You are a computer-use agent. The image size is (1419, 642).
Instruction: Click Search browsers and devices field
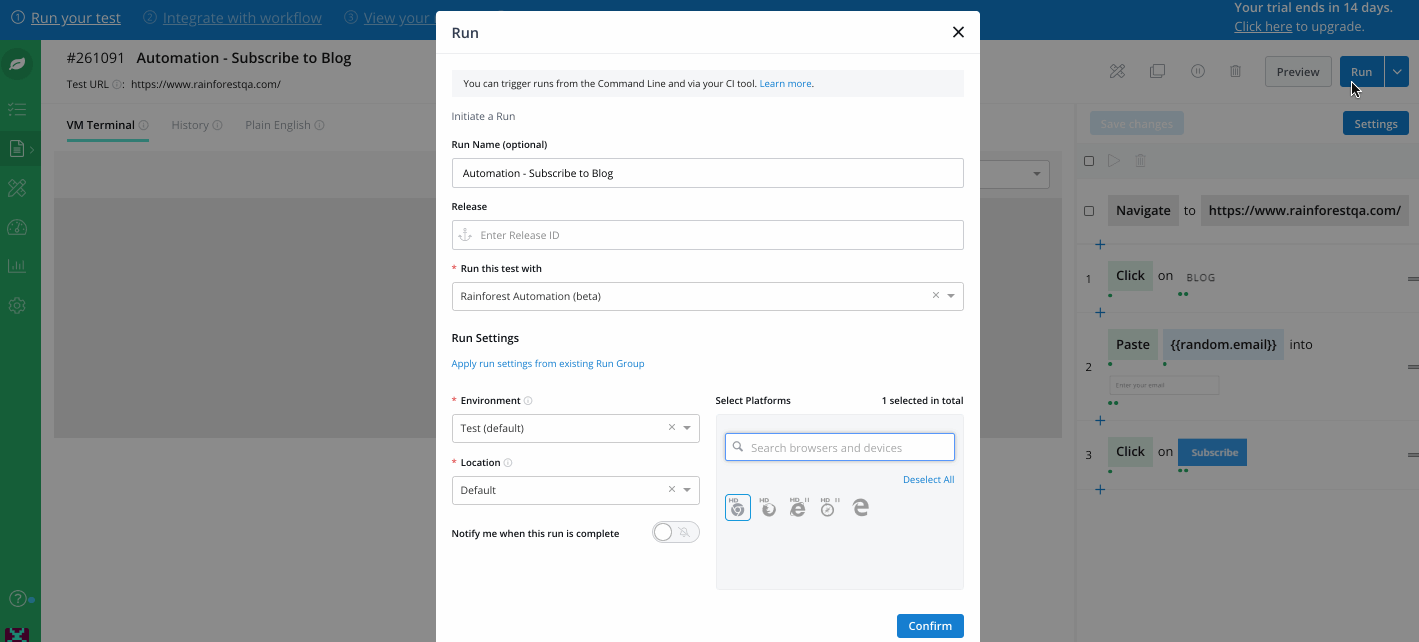(x=840, y=447)
